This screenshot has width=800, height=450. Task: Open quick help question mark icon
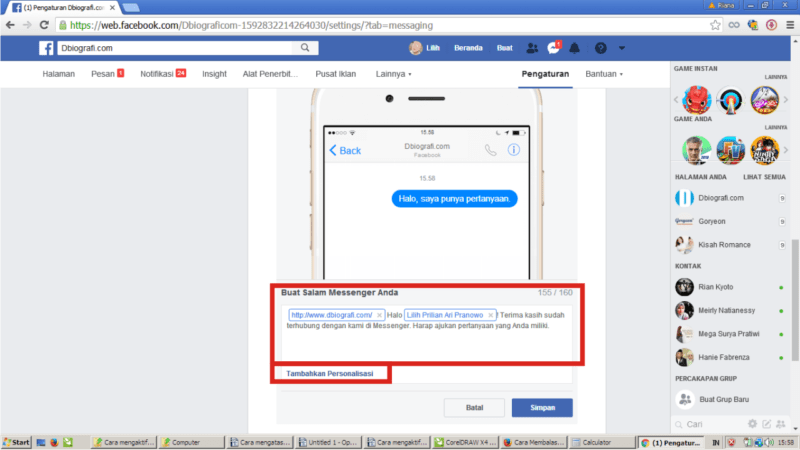coord(601,48)
